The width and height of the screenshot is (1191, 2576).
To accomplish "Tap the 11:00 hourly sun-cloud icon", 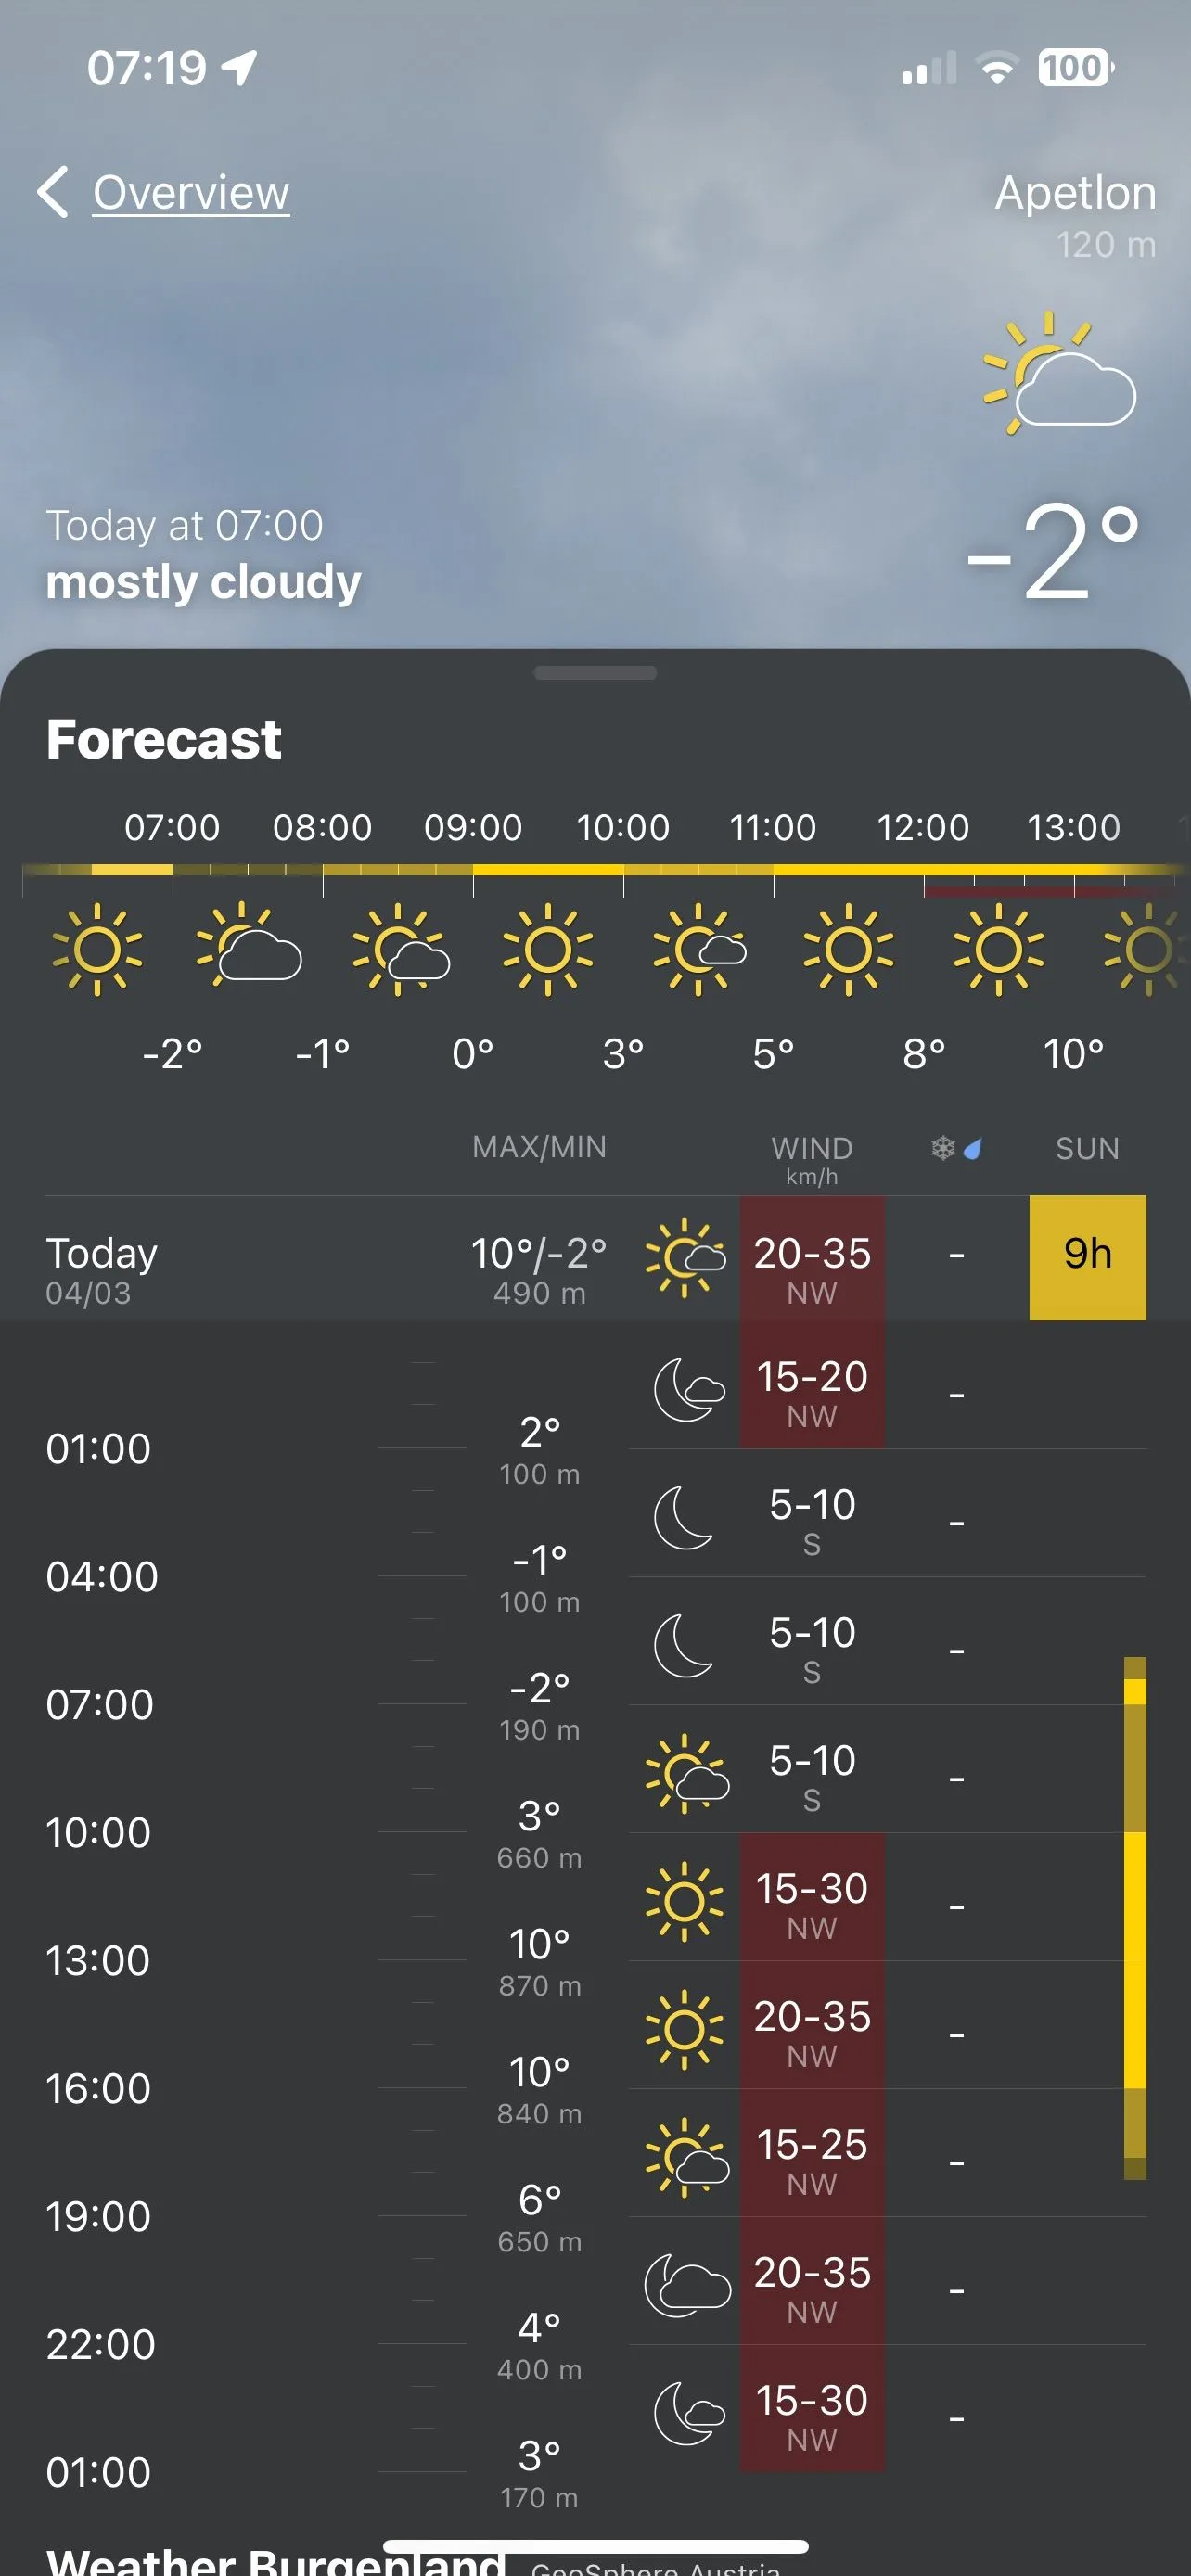I will coord(699,950).
